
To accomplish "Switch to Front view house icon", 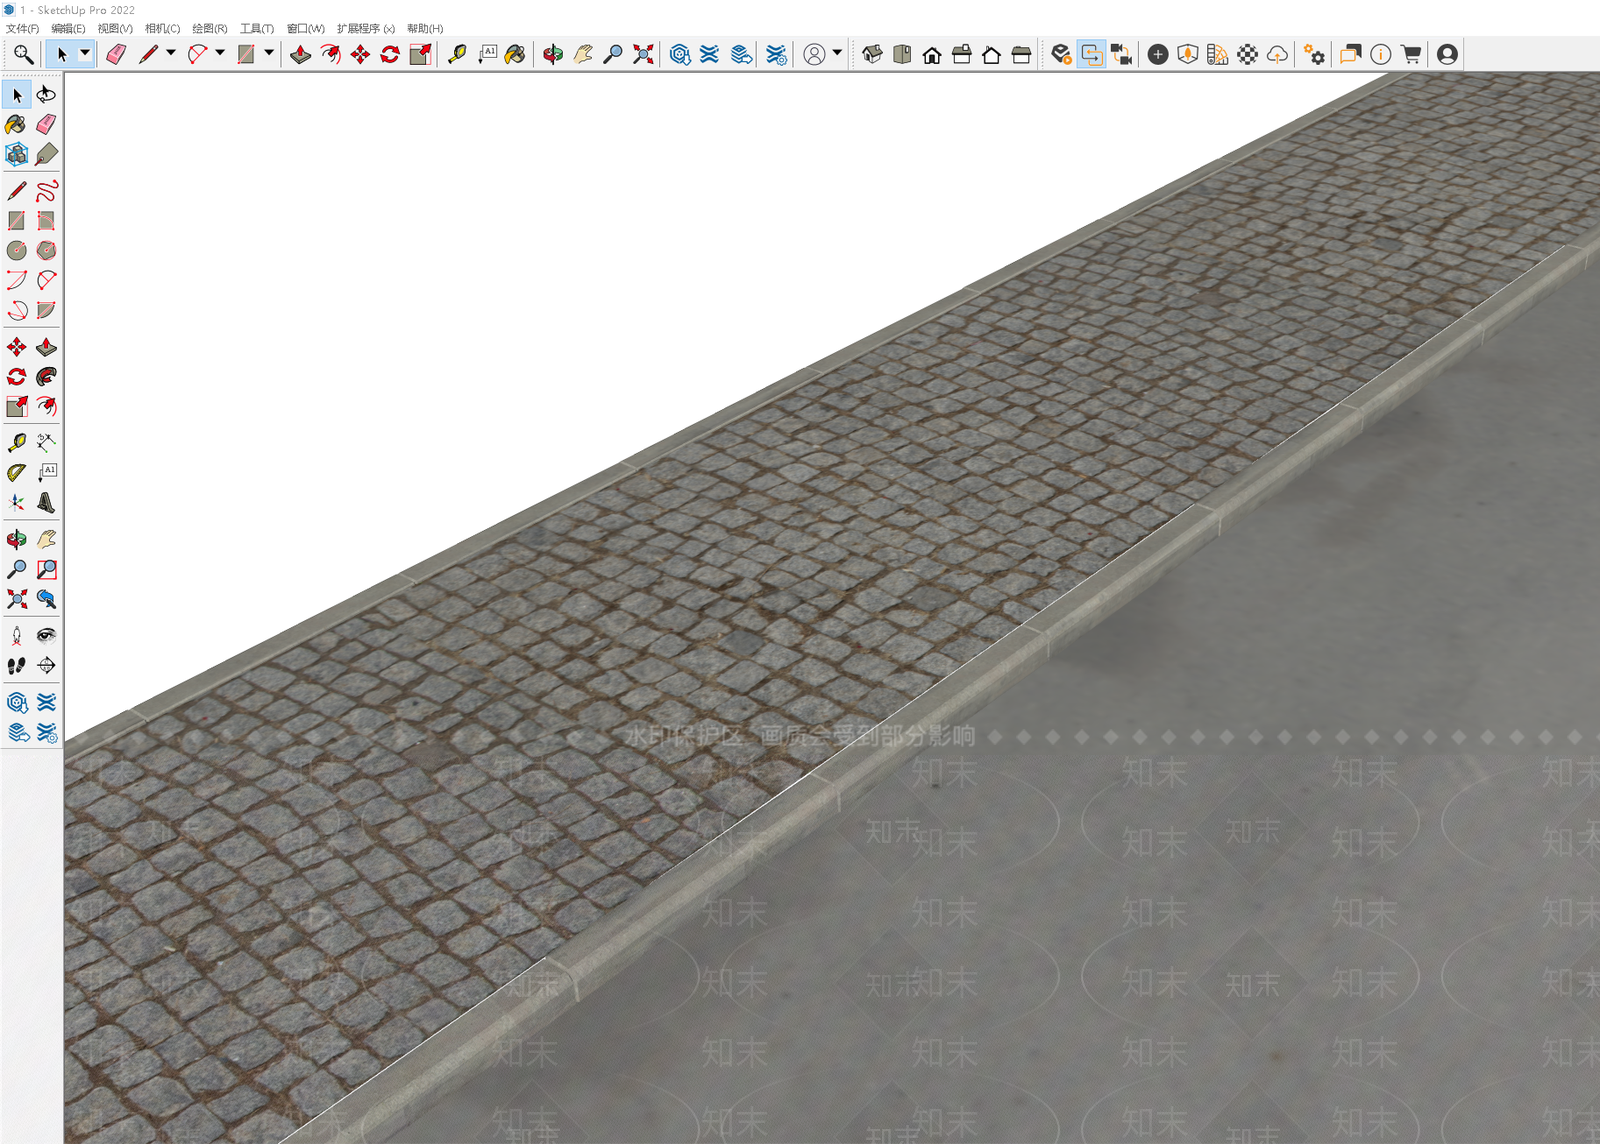I will [x=932, y=54].
